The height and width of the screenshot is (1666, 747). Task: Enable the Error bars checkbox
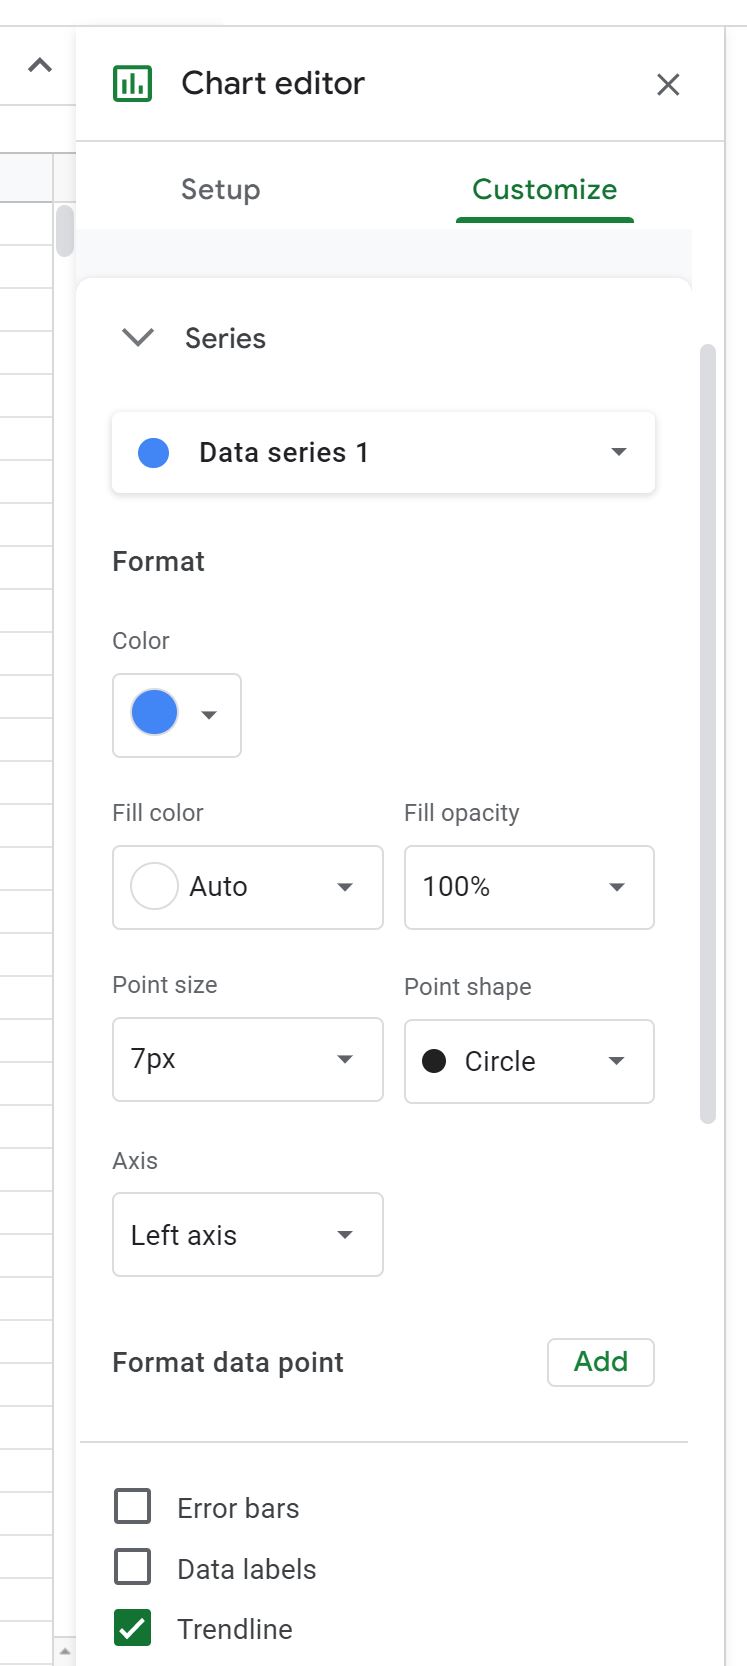(x=133, y=1506)
